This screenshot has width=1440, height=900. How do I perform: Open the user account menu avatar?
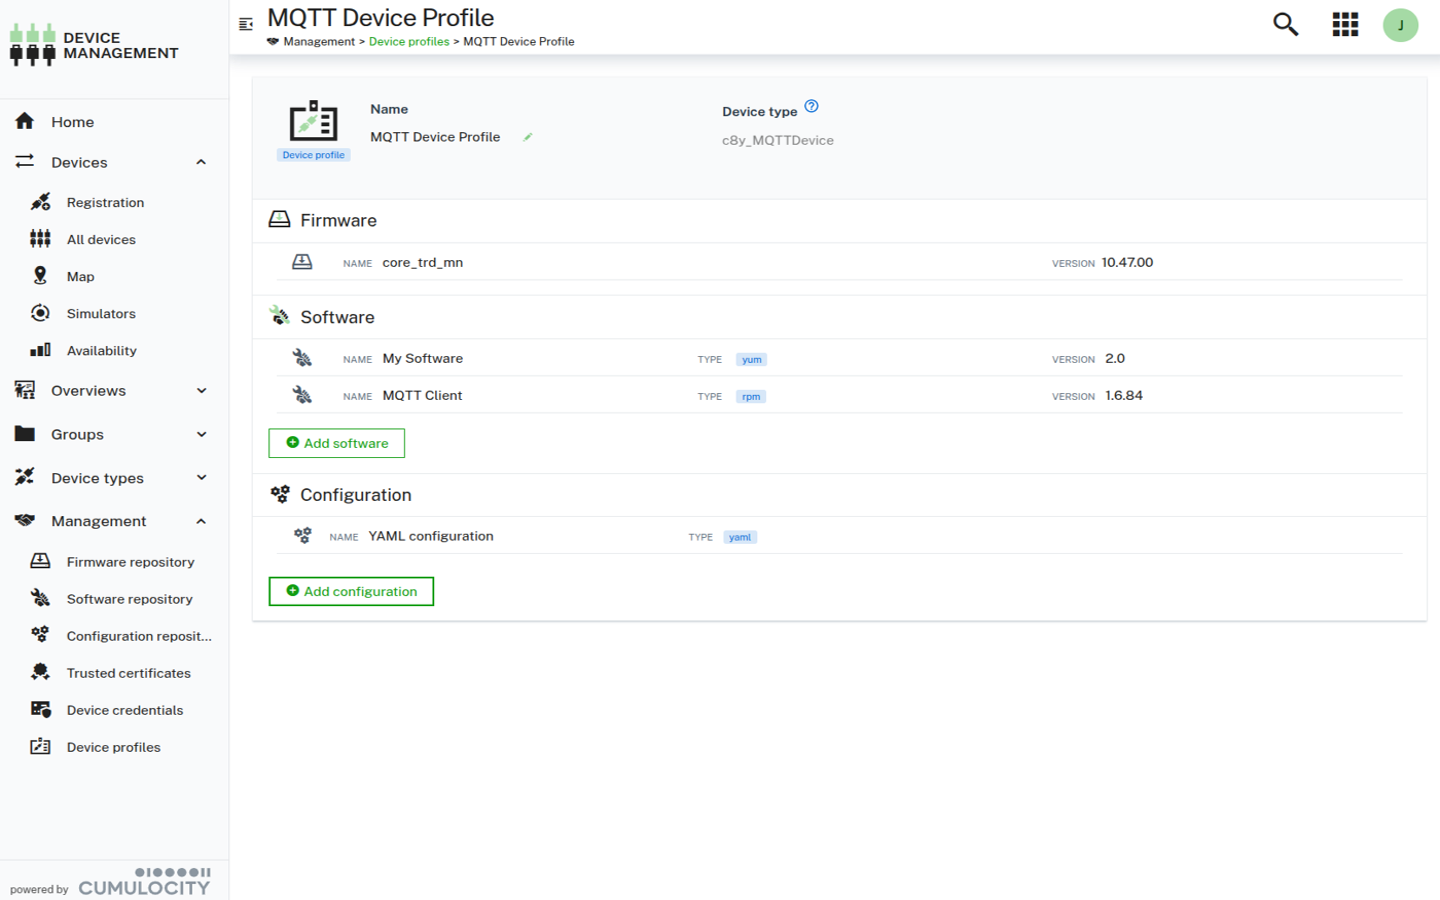point(1400,24)
